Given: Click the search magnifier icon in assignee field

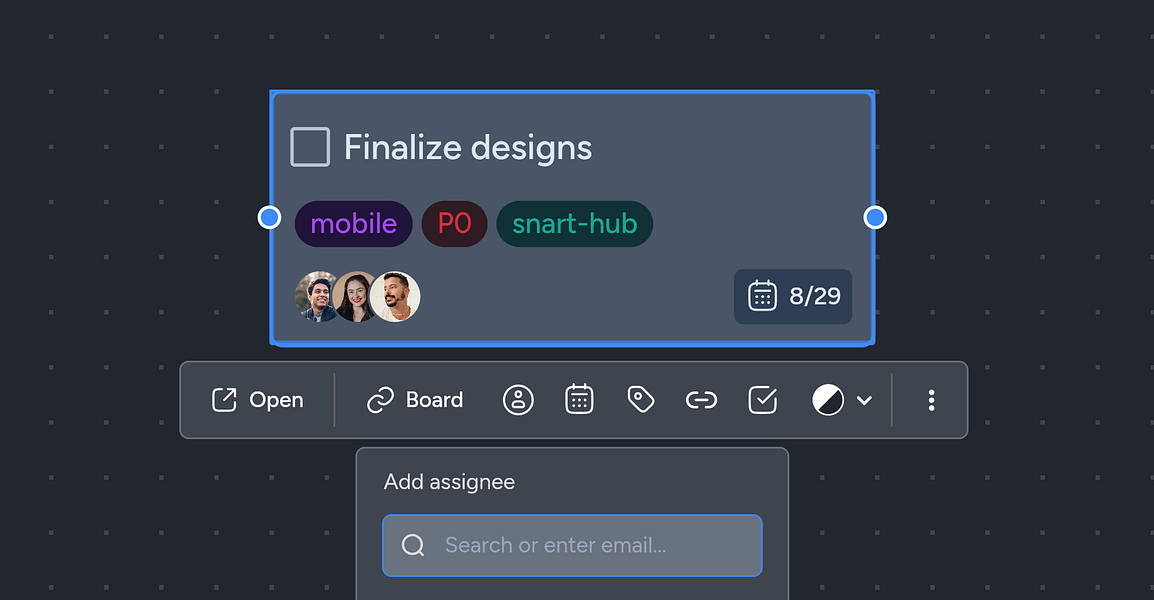Looking at the screenshot, I should coord(413,546).
